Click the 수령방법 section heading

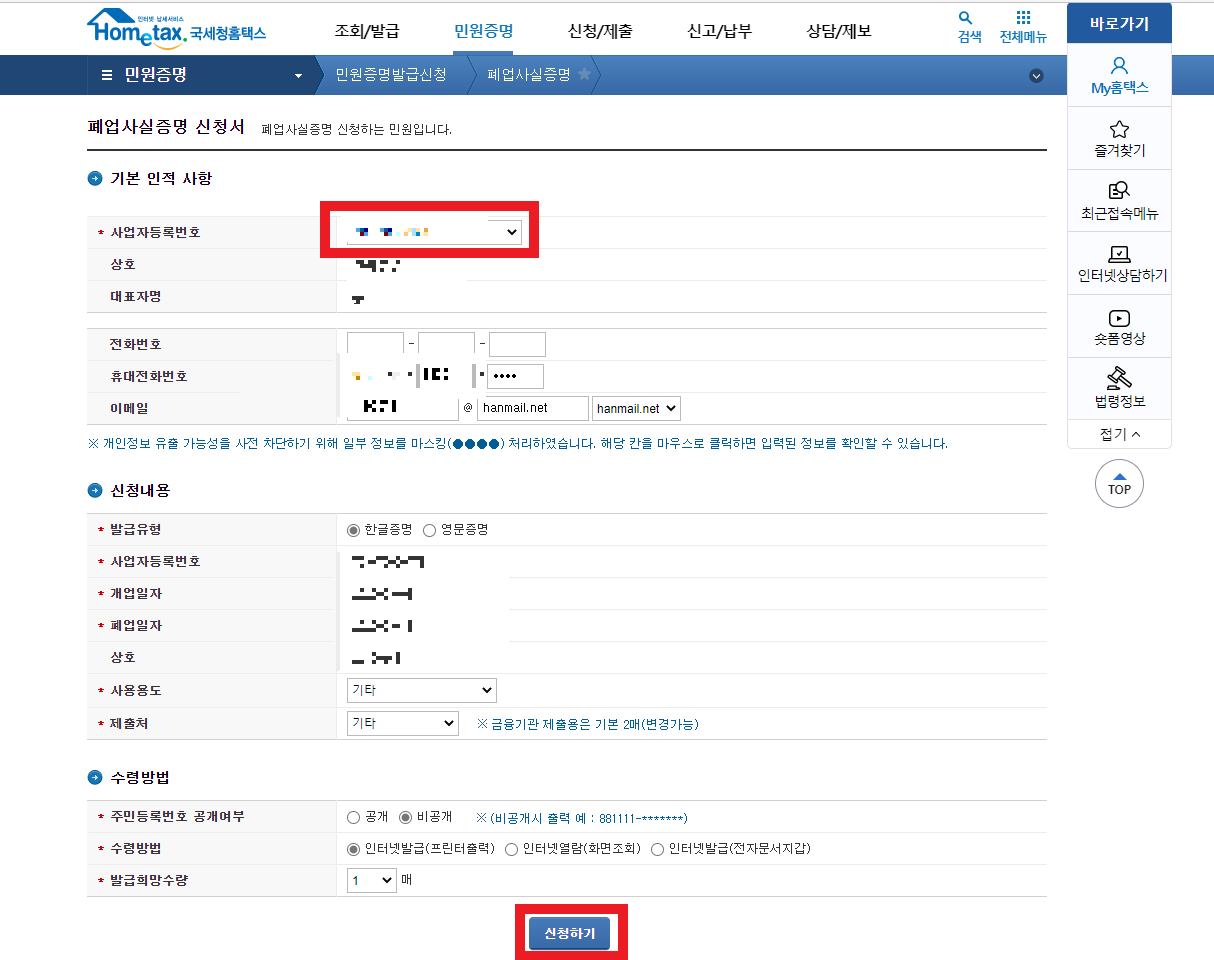pos(140,778)
